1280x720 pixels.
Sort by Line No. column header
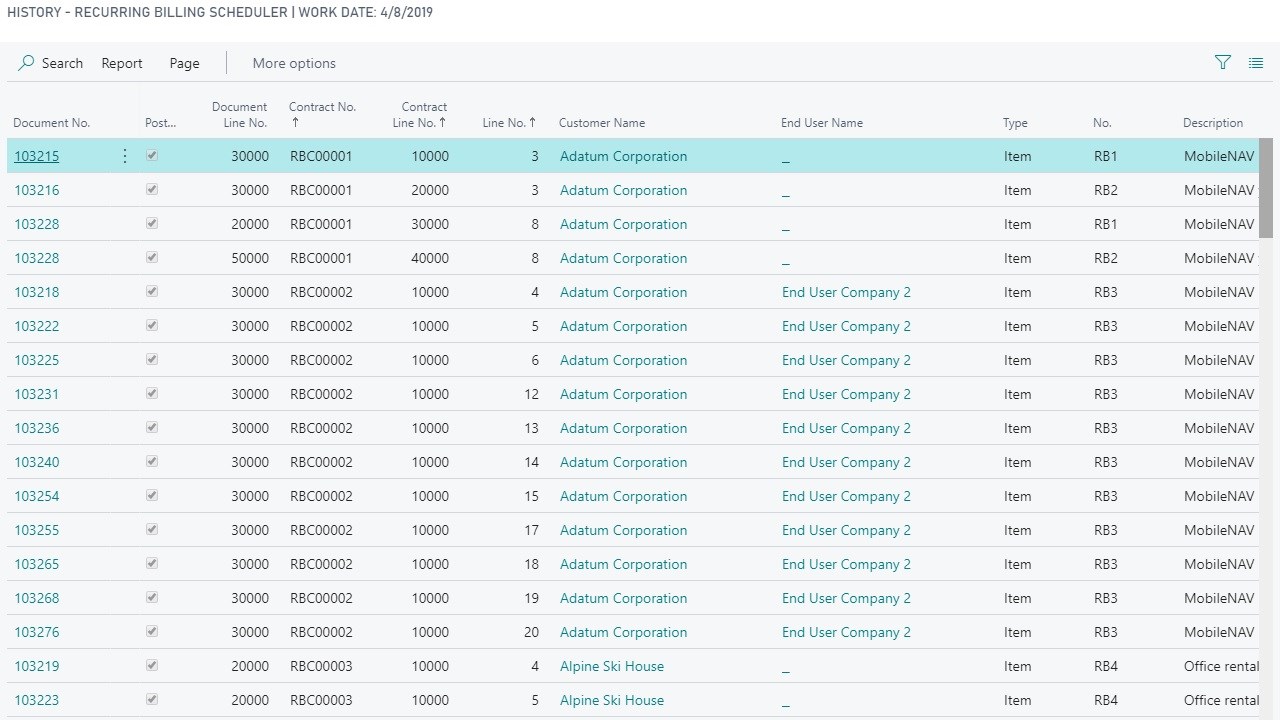[509, 123]
